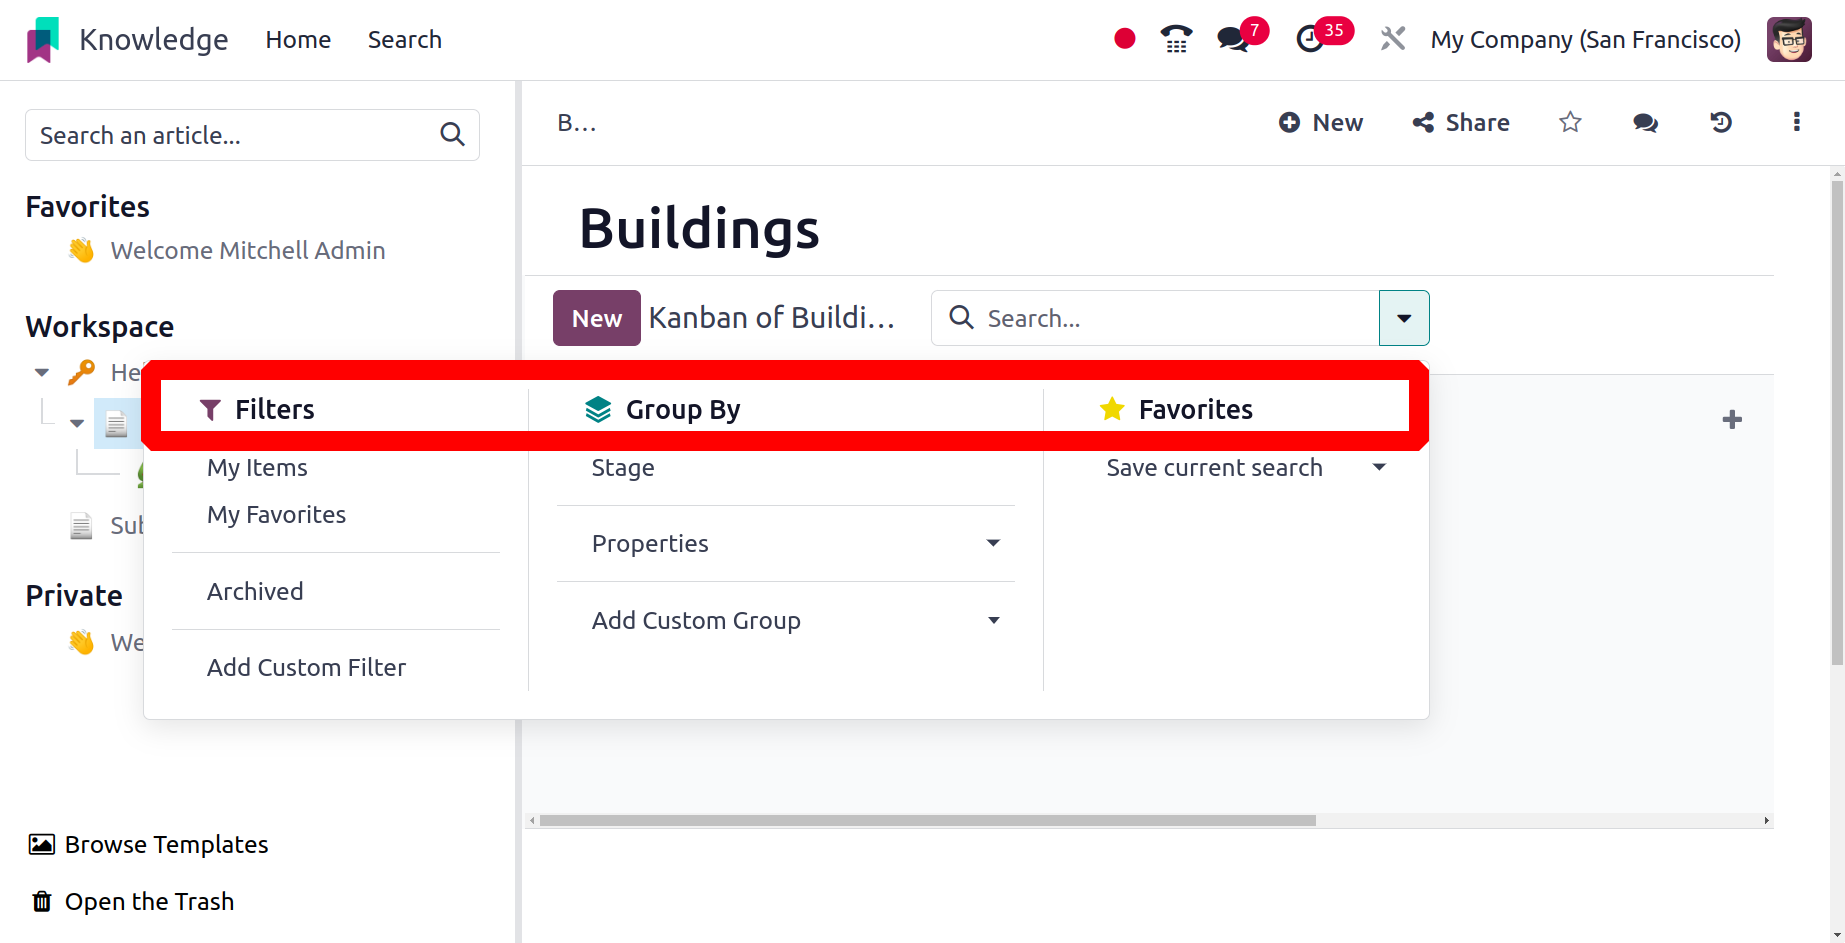Open the conversations chat icon with 7 badge
1845x943 pixels.
1234,39
